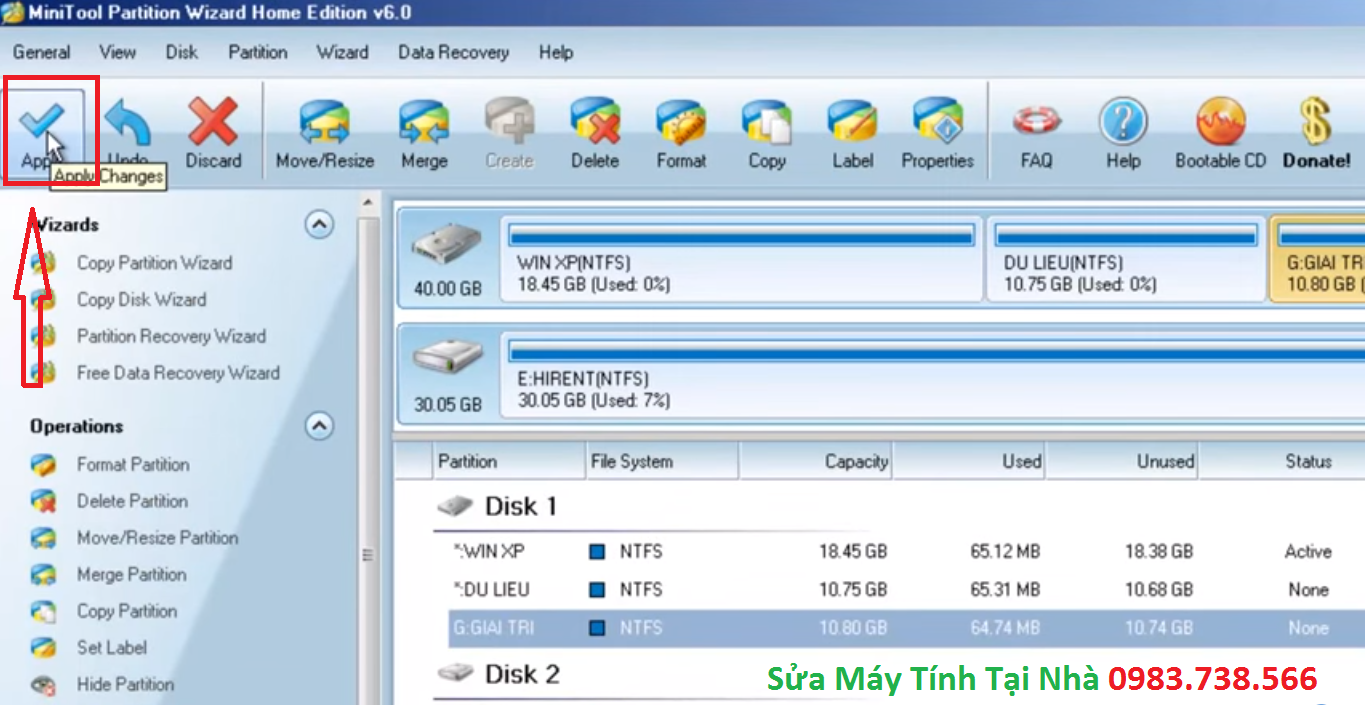
Task: Open the Help menu
Action: (556, 53)
